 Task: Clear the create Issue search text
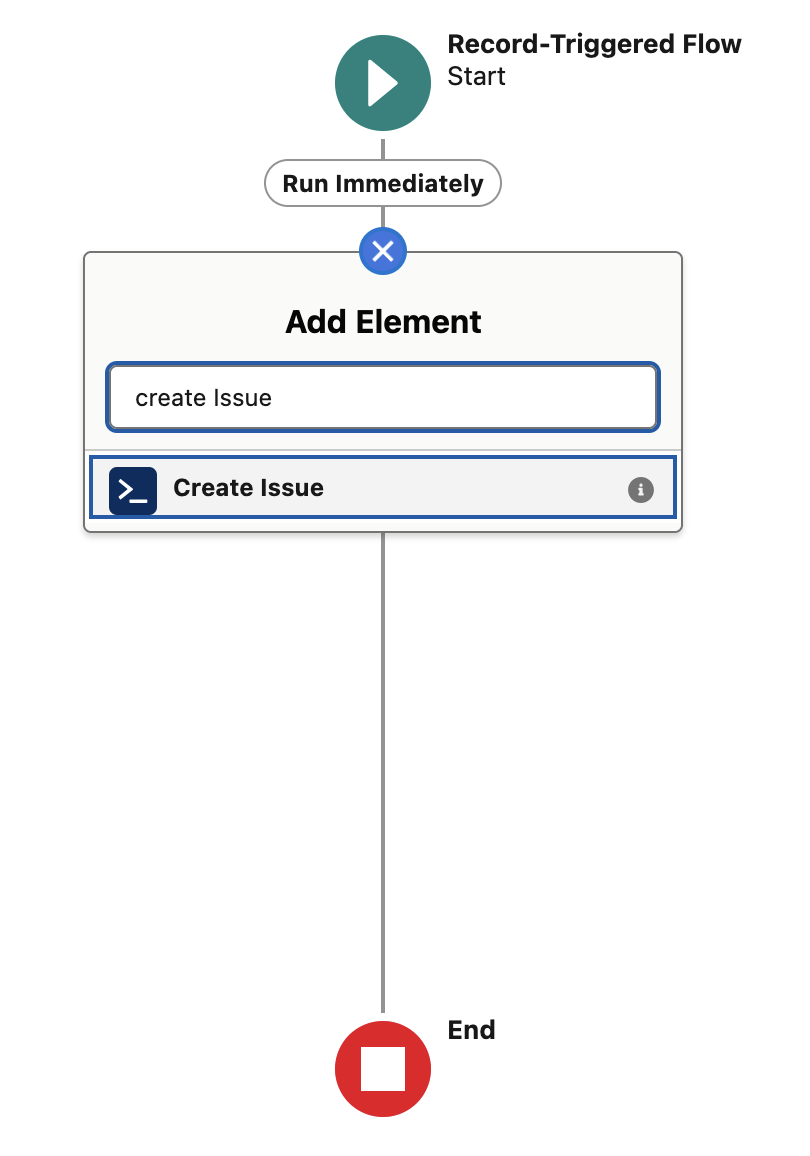tap(203, 397)
